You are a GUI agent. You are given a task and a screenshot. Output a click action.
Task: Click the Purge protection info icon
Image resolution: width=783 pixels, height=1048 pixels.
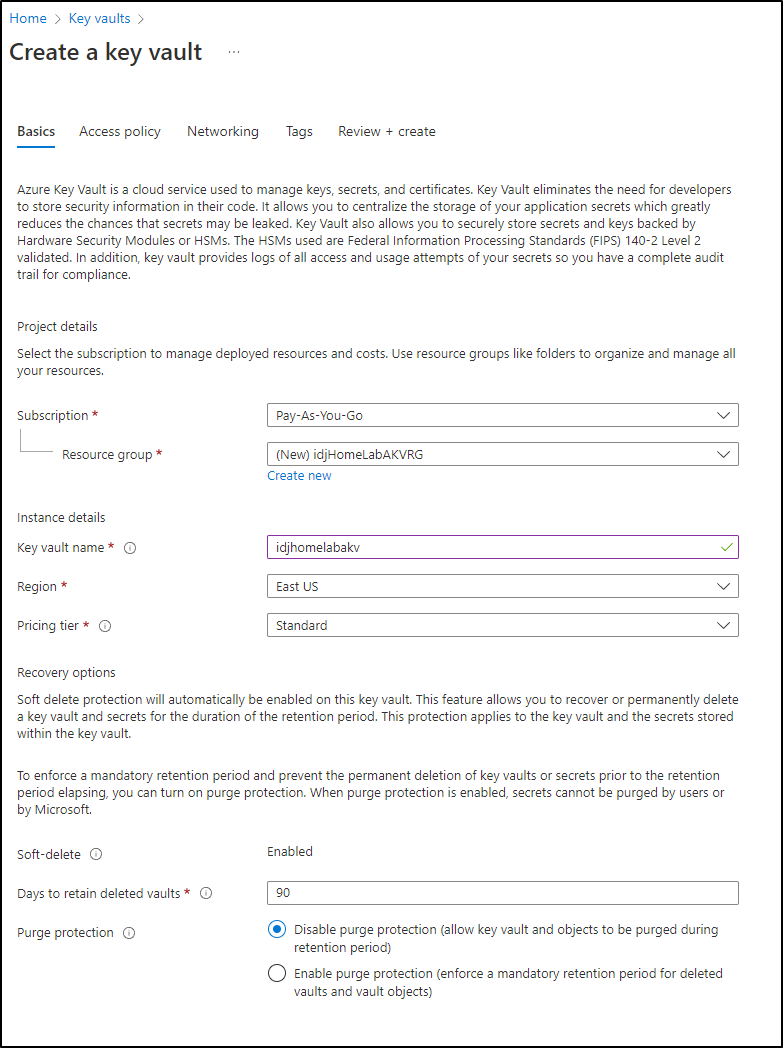click(x=129, y=932)
